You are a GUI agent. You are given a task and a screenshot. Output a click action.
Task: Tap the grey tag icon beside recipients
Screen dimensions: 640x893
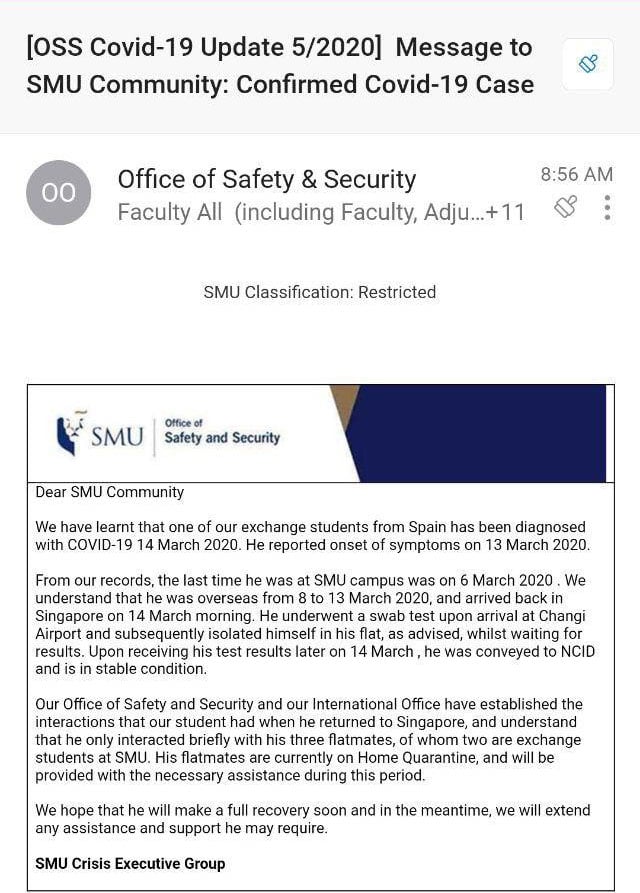click(x=566, y=208)
